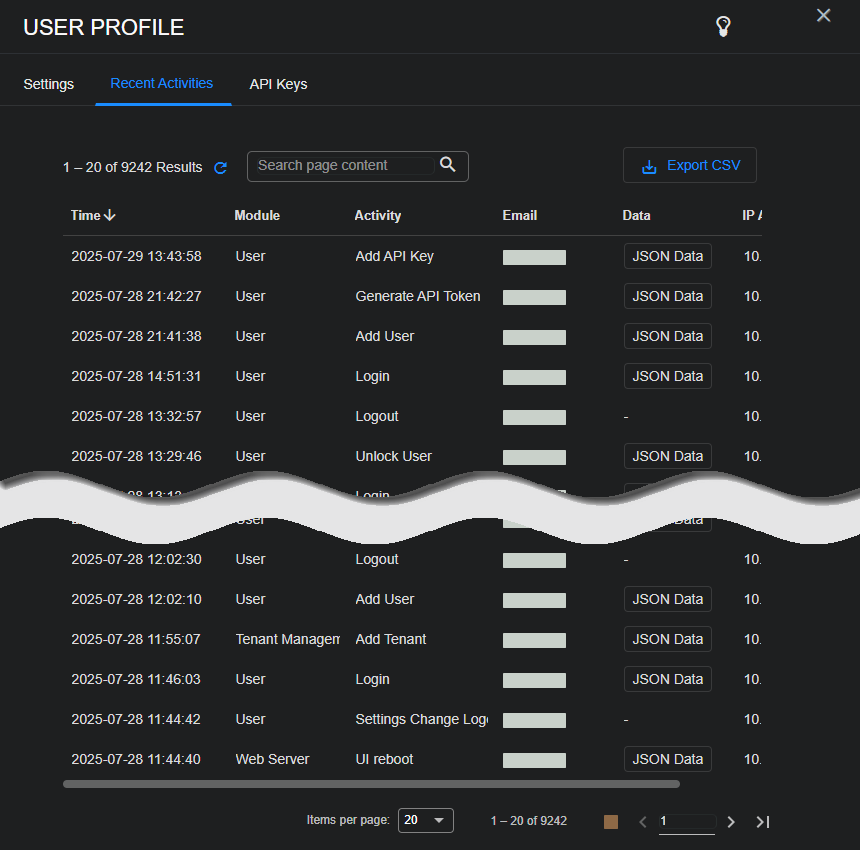Click the orange status square near pagination

pos(610,820)
